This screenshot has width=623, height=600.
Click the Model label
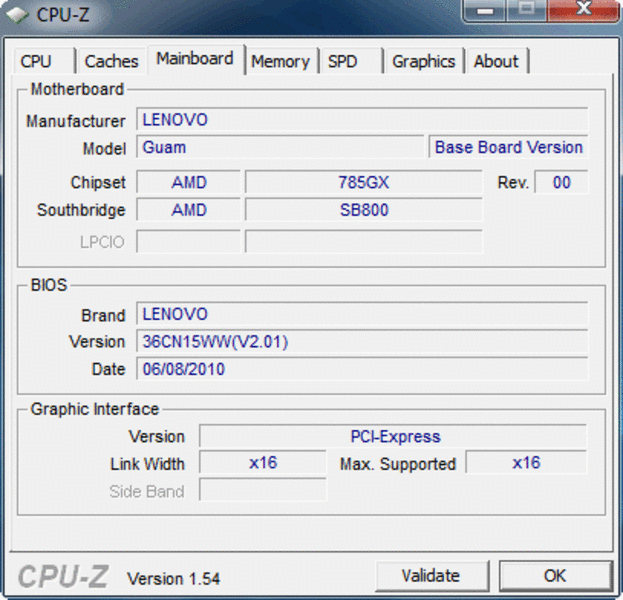(104, 149)
